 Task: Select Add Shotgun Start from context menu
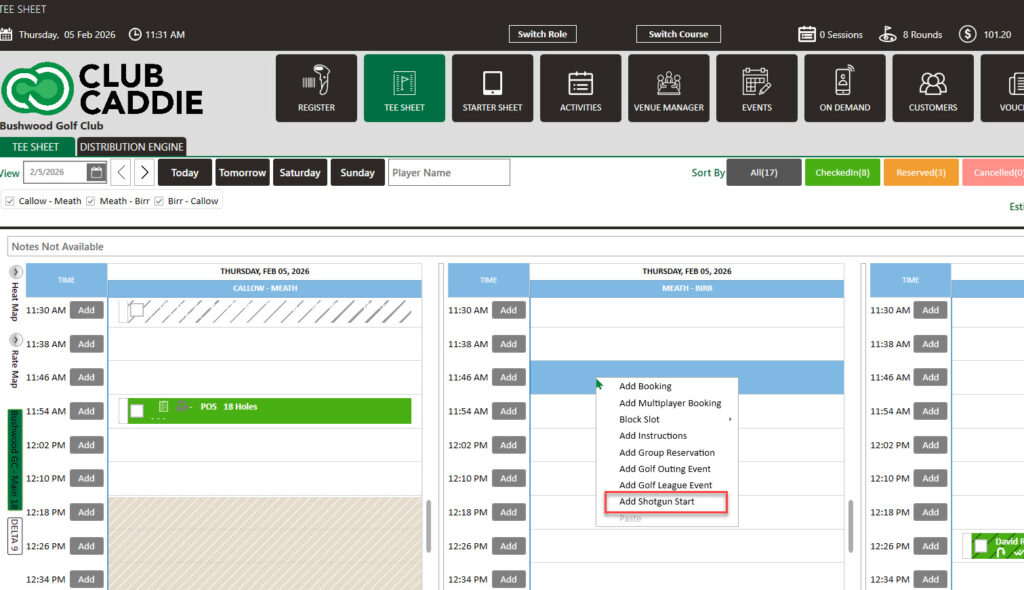tap(656, 502)
